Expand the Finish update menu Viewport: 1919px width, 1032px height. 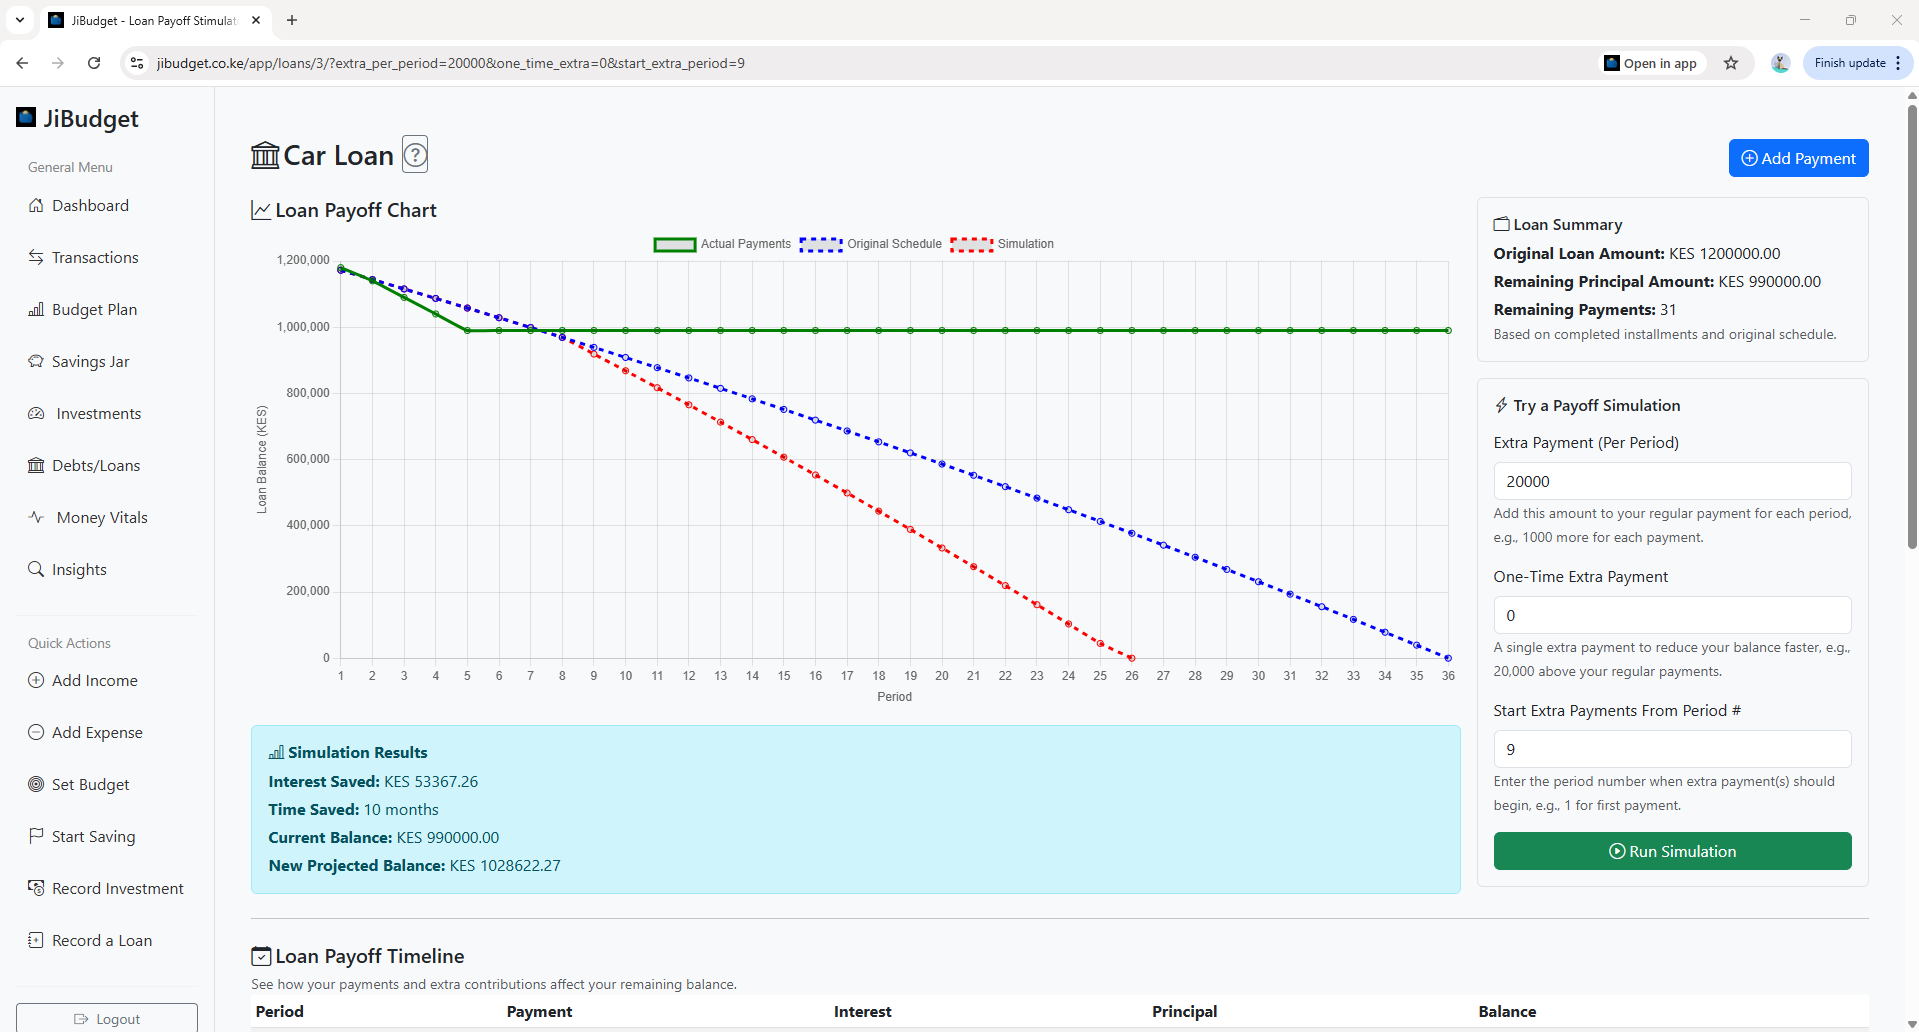(x=1857, y=63)
